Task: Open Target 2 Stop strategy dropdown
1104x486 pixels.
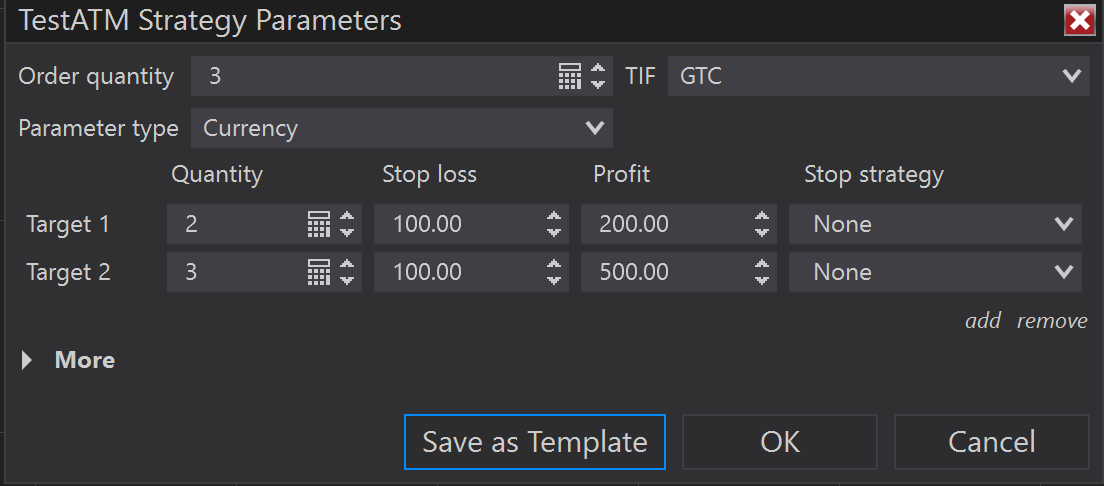Action: click(935, 272)
